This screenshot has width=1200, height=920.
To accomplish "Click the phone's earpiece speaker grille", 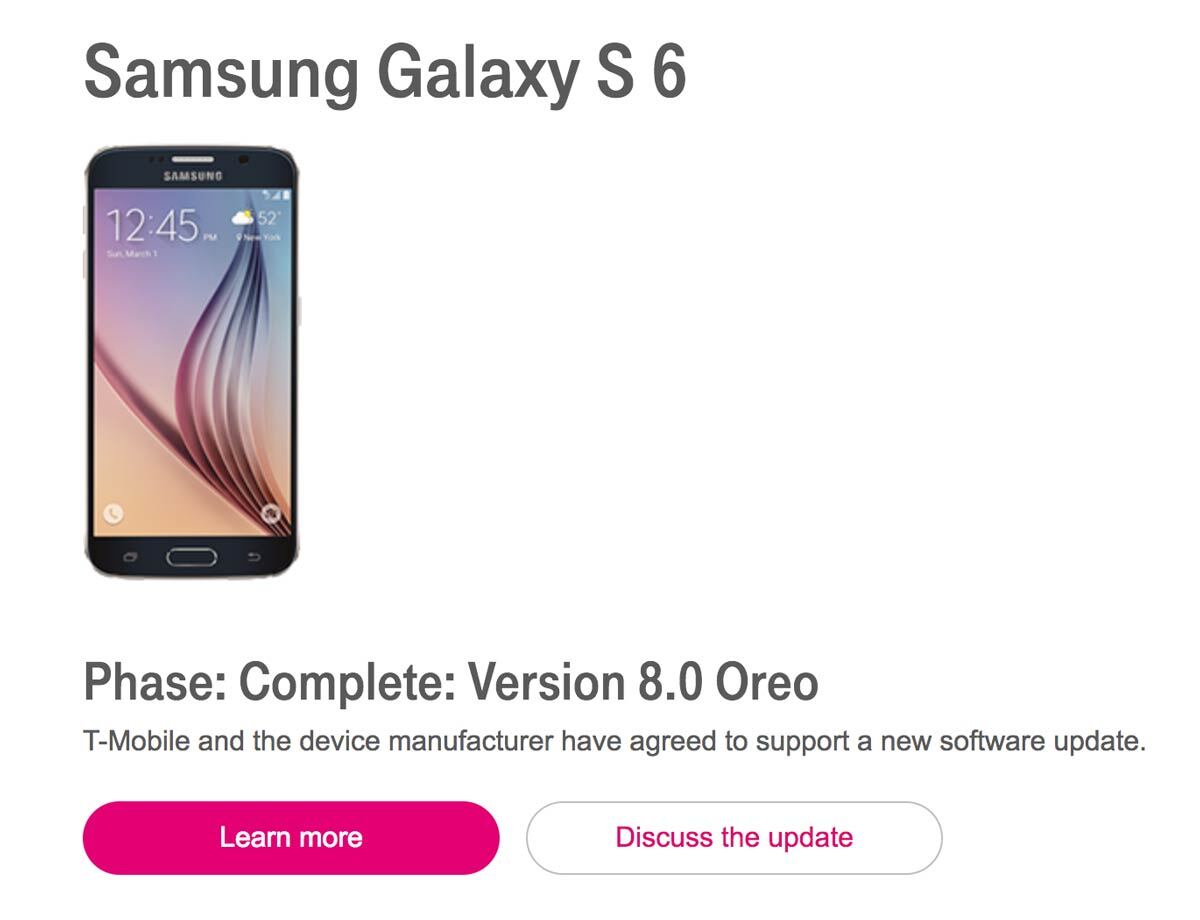I will pos(192,160).
